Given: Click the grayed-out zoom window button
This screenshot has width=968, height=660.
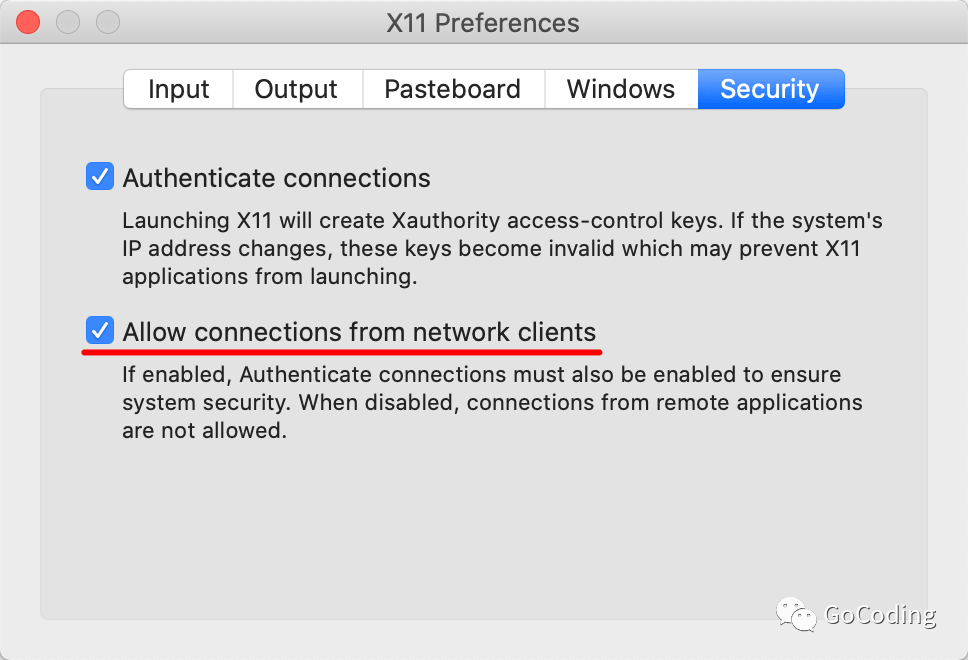Looking at the screenshot, I should [x=108, y=22].
